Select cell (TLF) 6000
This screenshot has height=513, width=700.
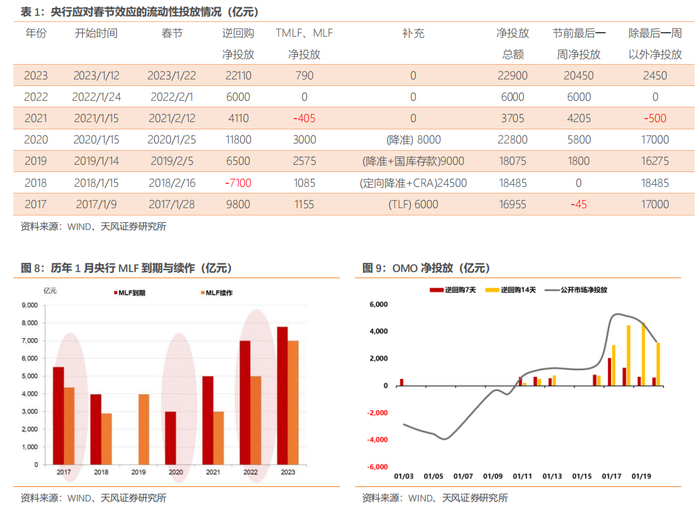tap(413, 204)
